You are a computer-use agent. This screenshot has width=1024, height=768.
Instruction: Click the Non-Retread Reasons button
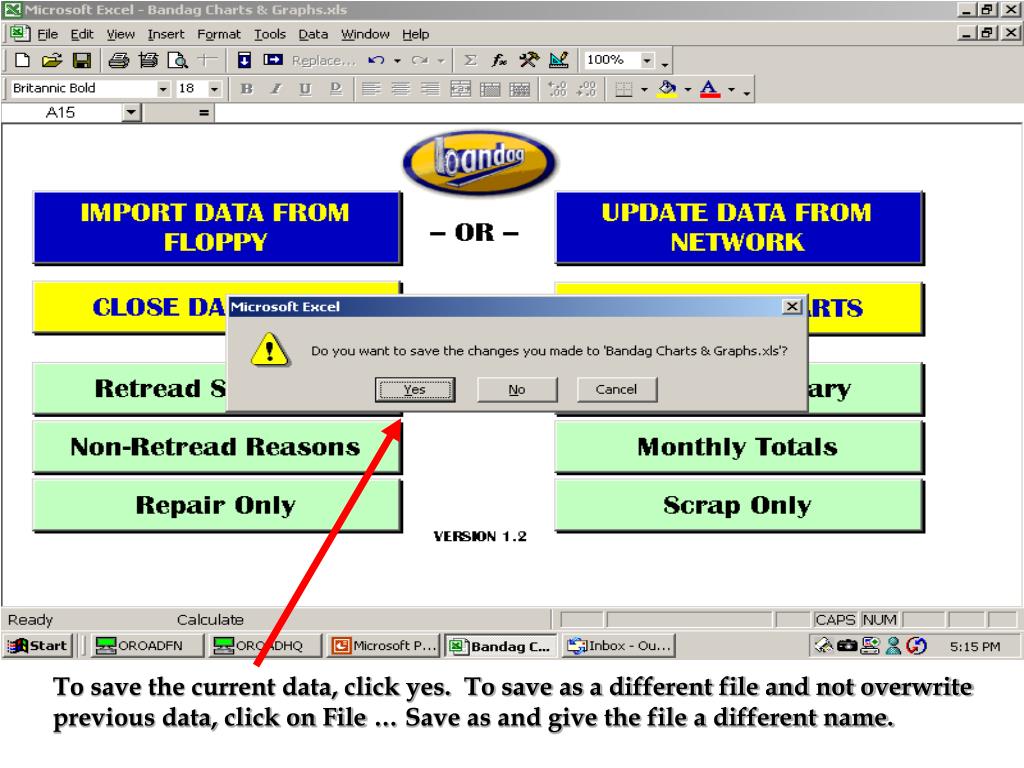pos(217,447)
